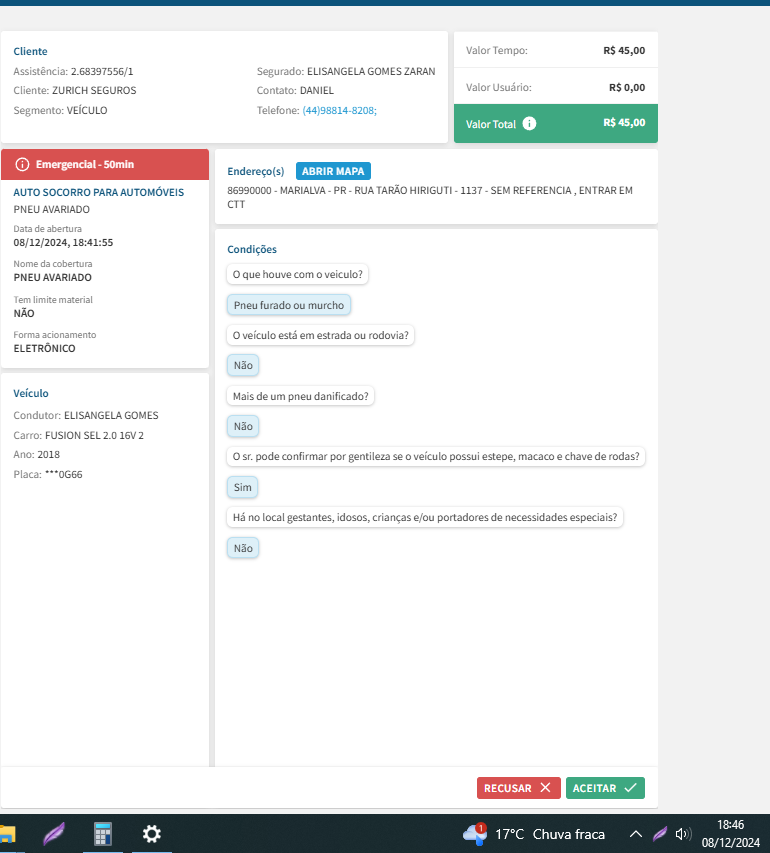Open File Explorer from the taskbar
The width and height of the screenshot is (770, 853).
point(7,834)
